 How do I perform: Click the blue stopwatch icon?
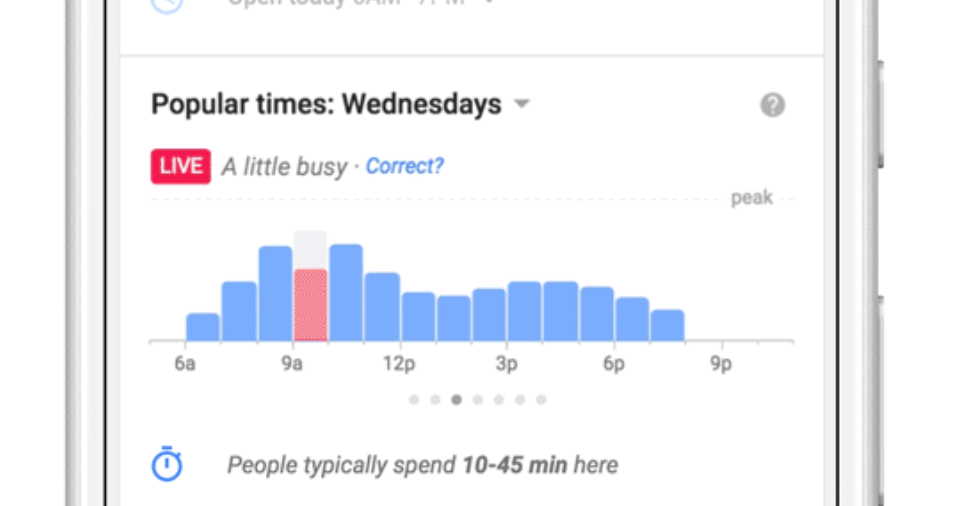point(167,464)
